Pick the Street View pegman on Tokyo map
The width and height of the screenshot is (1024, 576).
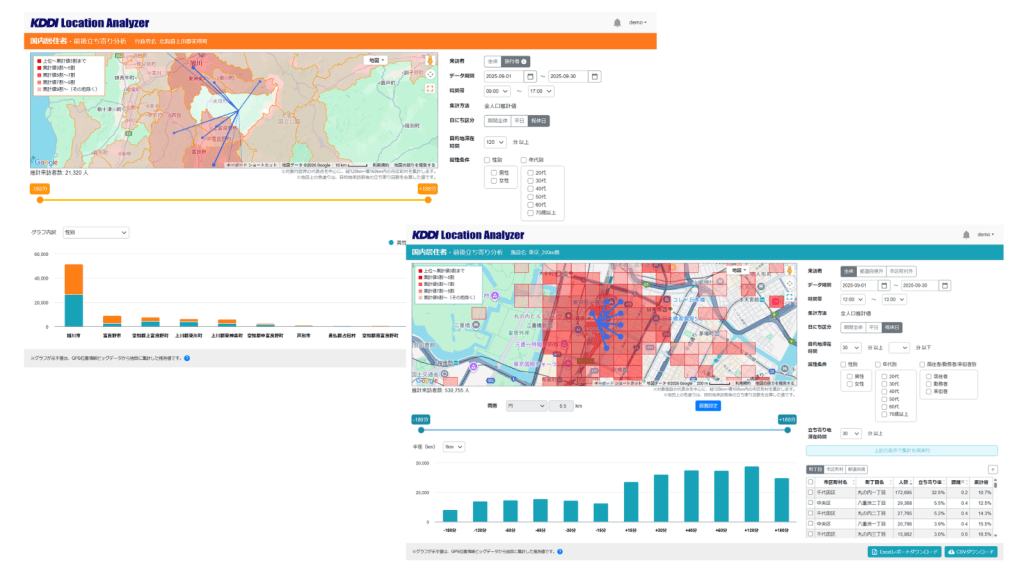(789, 270)
